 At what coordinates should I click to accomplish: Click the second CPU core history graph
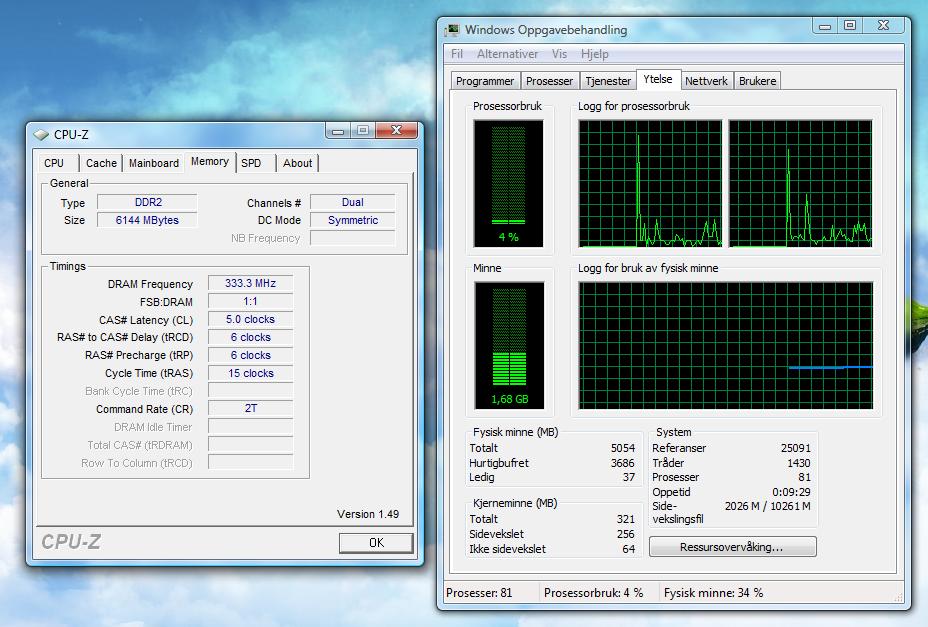(800, 184)
